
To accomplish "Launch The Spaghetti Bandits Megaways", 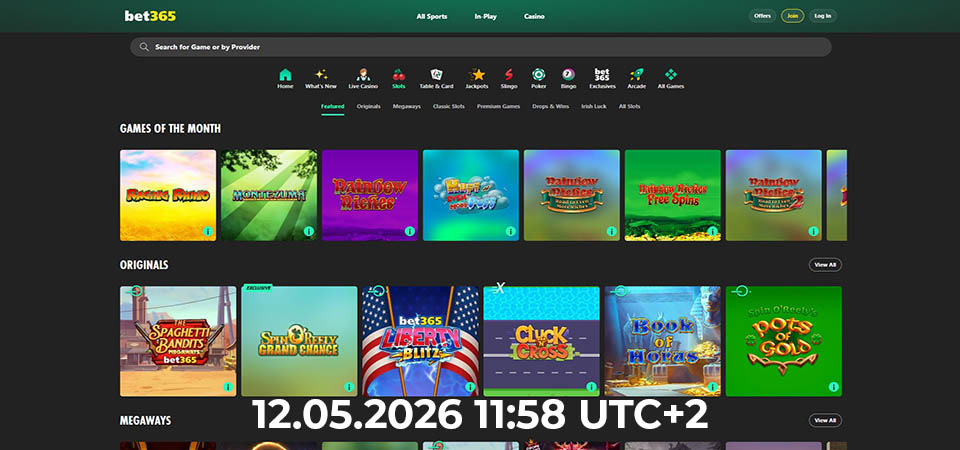I will pyautogui.click(x=178, y=341).
